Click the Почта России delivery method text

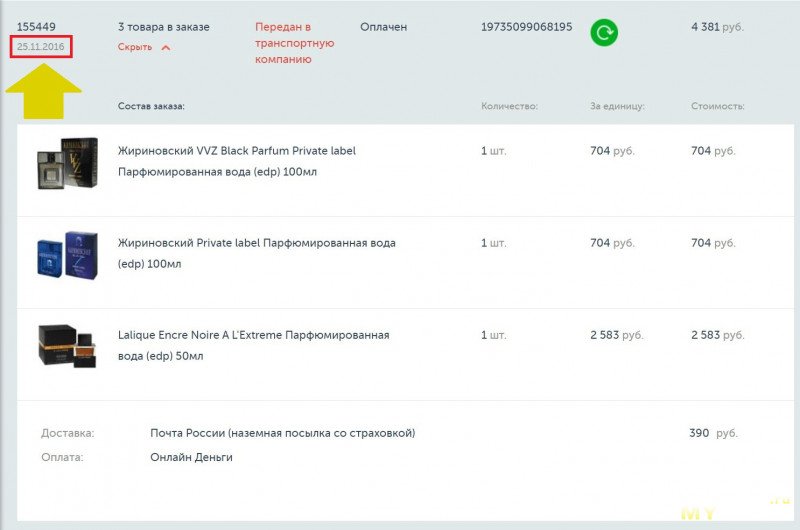(283, 433)
